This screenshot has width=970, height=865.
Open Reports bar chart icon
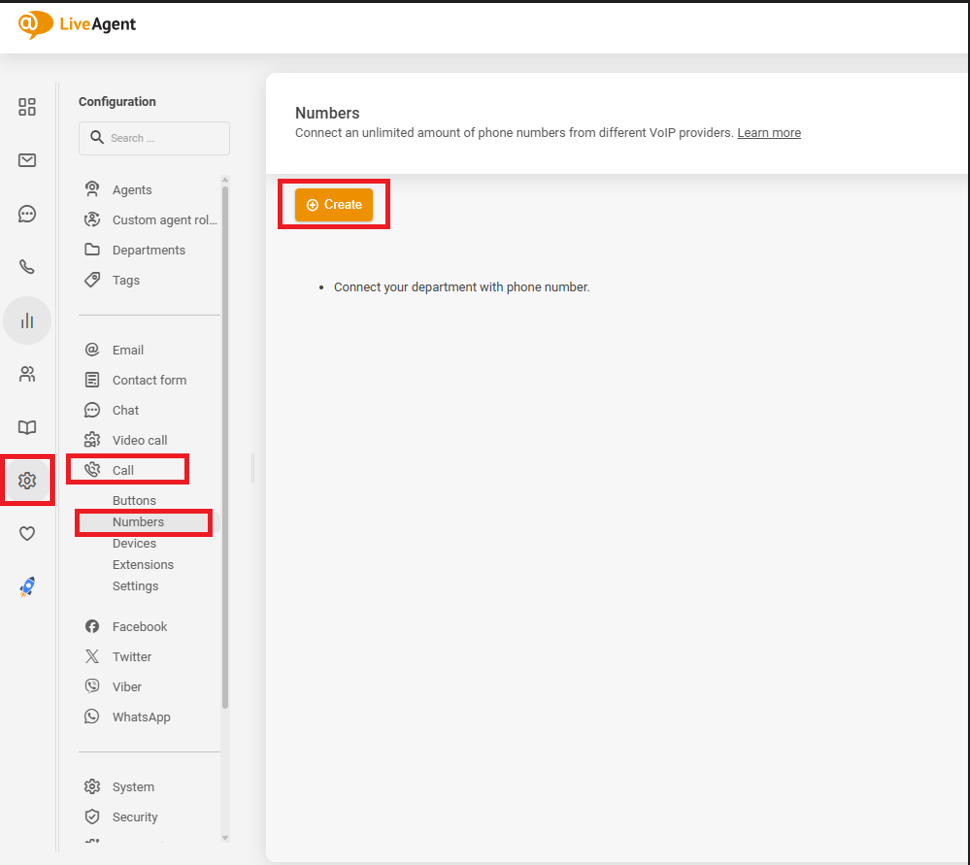[x=27, y=321]
